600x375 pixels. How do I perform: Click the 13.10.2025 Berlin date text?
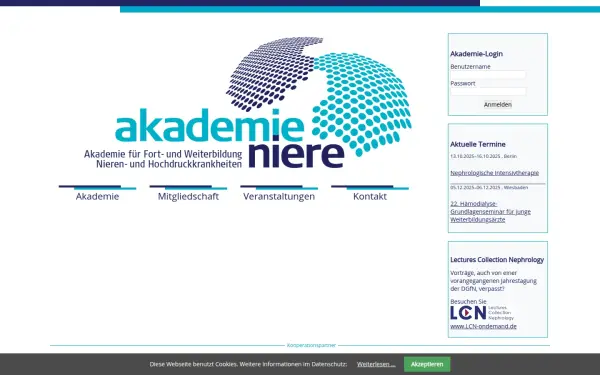coord(483,156)
